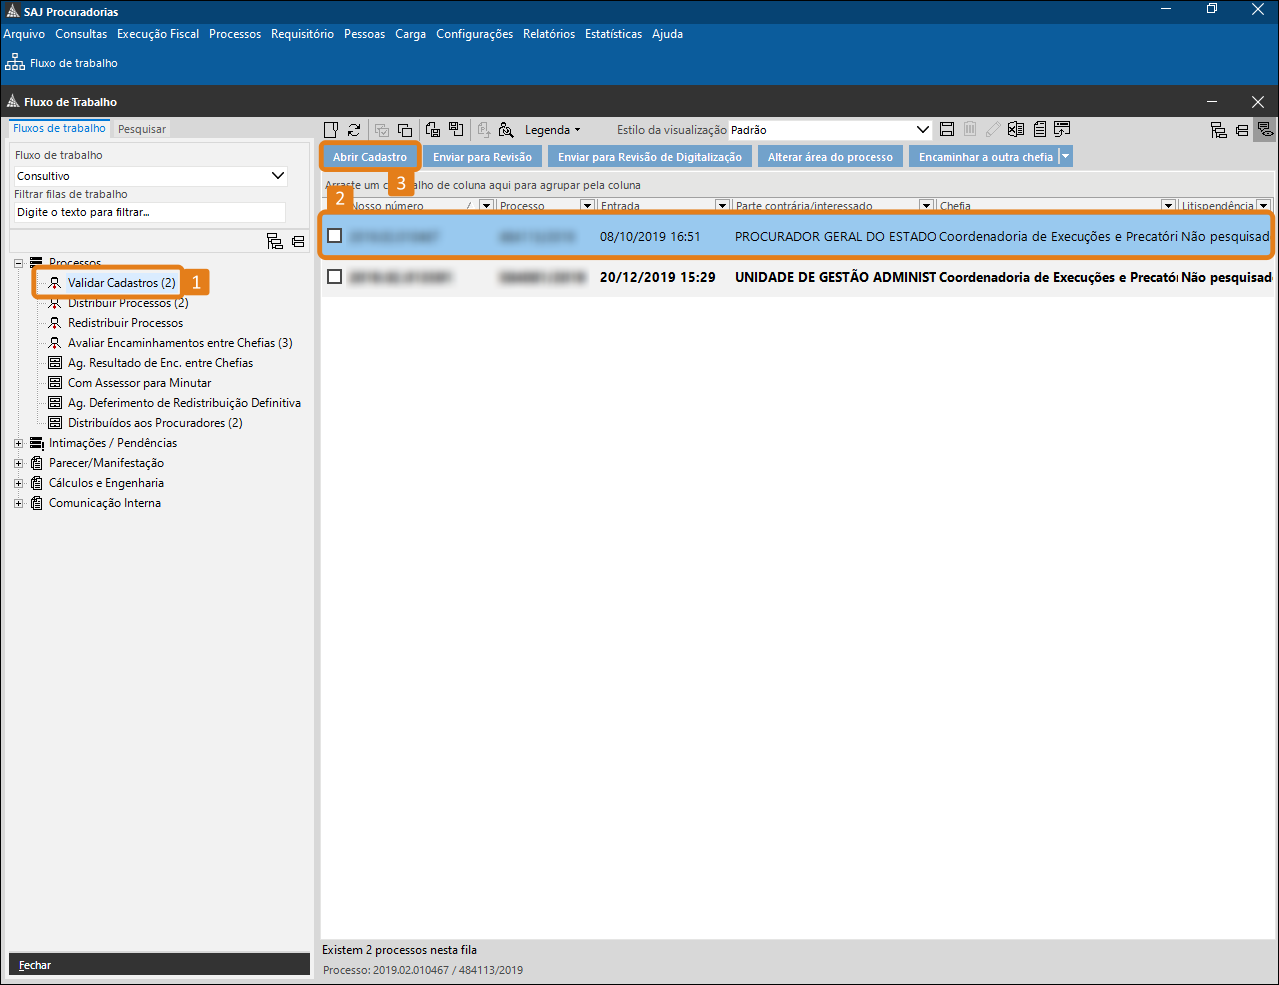Switch to the Pesquisar tab
Image resolution: width=1279 pixels, height=985 pixels.
point(142,129)
